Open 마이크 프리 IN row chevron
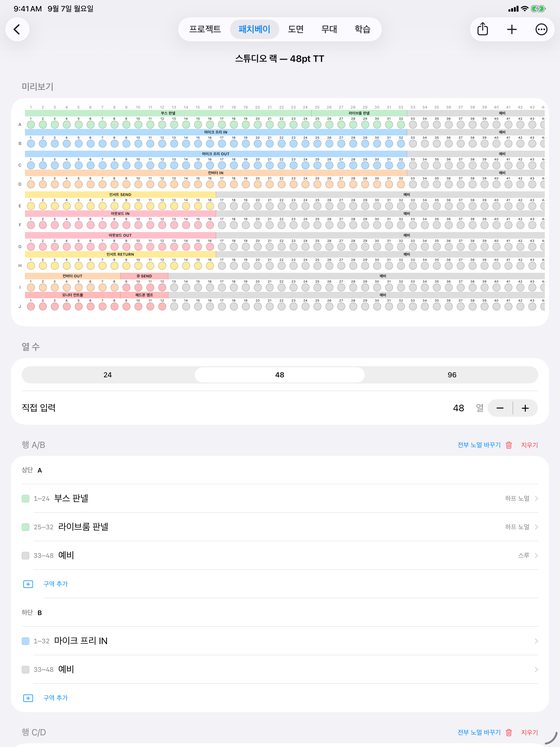This screenshot has height=747, width=560. click(x=536, y=641)
